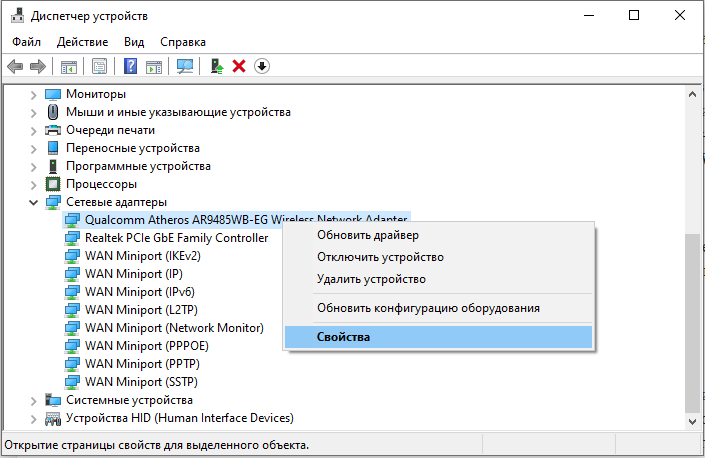Expand the Системные устройства node
This screenshot has width=705, height=458.
[x=33, y=400]
